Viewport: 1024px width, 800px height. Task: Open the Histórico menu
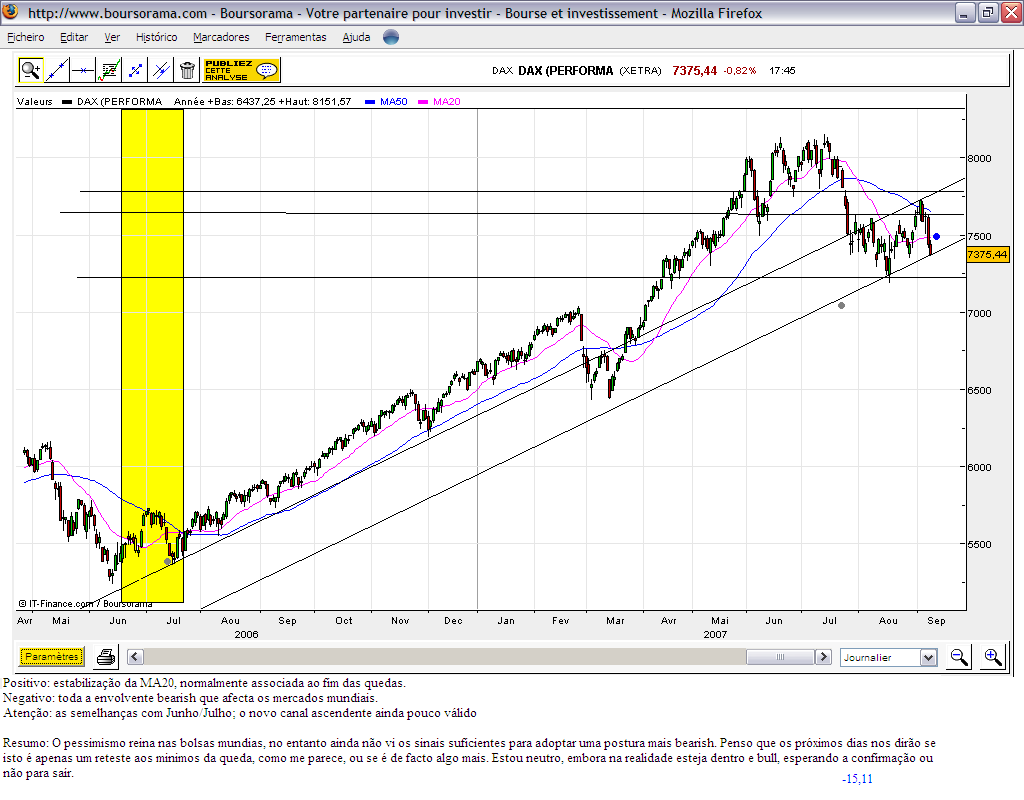point(156,37)
